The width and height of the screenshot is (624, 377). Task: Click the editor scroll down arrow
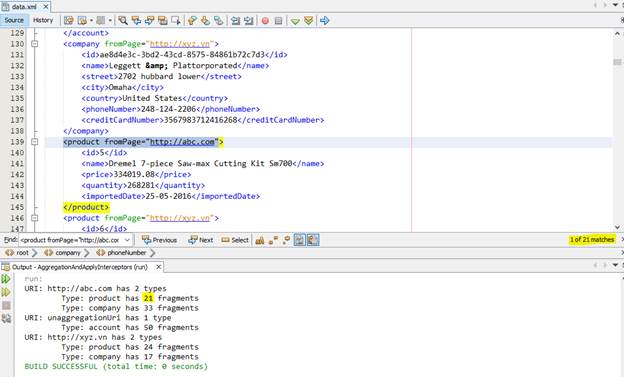click(x=617, y=227)
